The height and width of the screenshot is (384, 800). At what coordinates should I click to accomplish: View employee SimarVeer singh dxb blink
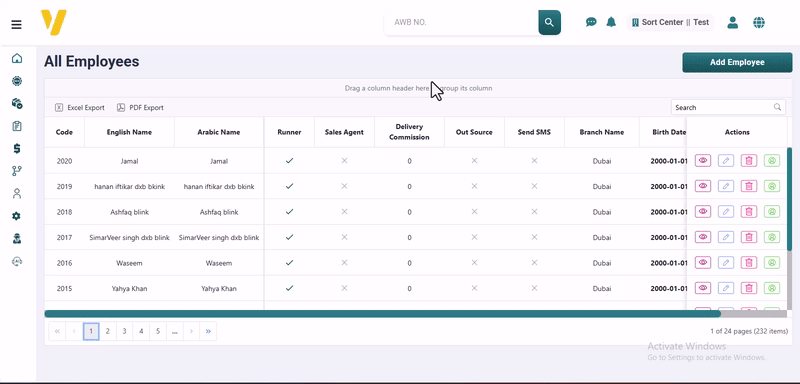[x=703, y=237]
